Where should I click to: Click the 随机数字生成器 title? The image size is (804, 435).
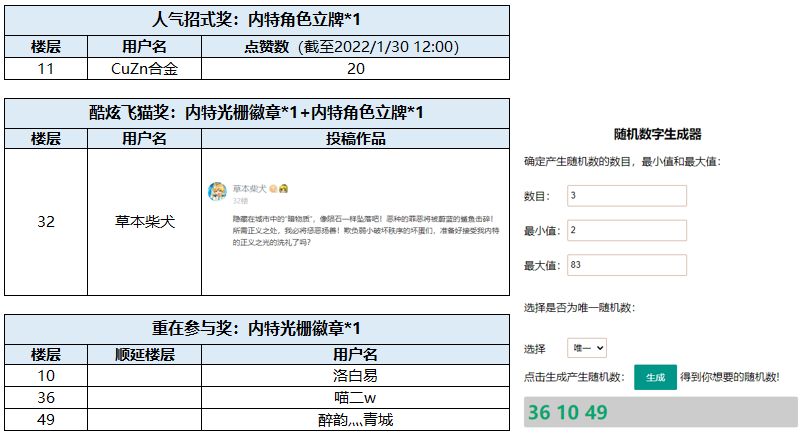tap(657, 134)
